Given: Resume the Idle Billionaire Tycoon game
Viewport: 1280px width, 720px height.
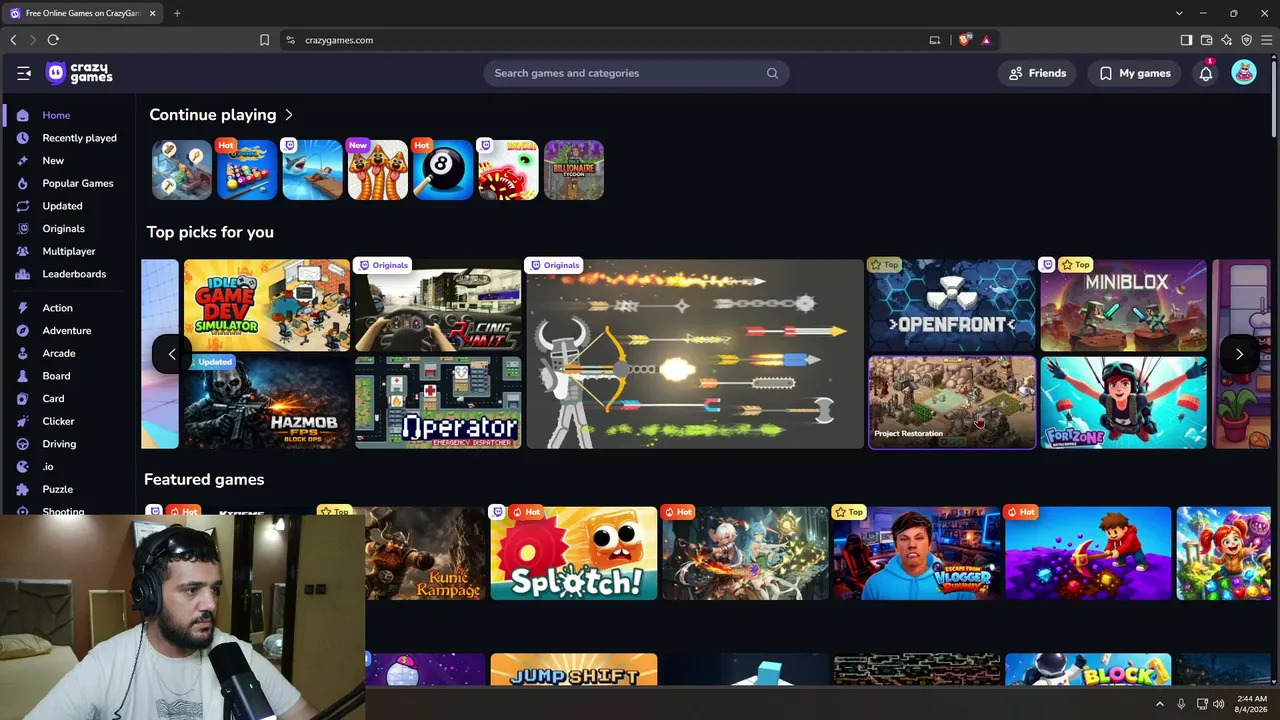Looking at the screenshot, I should (x=574, y=170).
